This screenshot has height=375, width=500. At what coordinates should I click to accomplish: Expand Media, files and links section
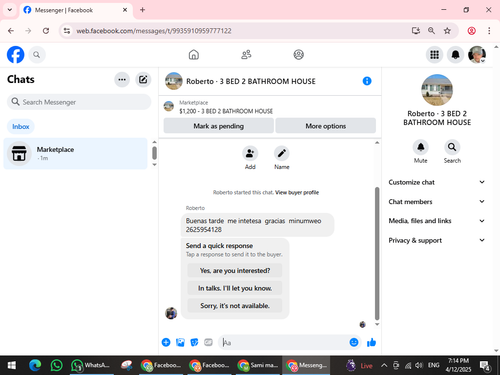pos(437,221)
